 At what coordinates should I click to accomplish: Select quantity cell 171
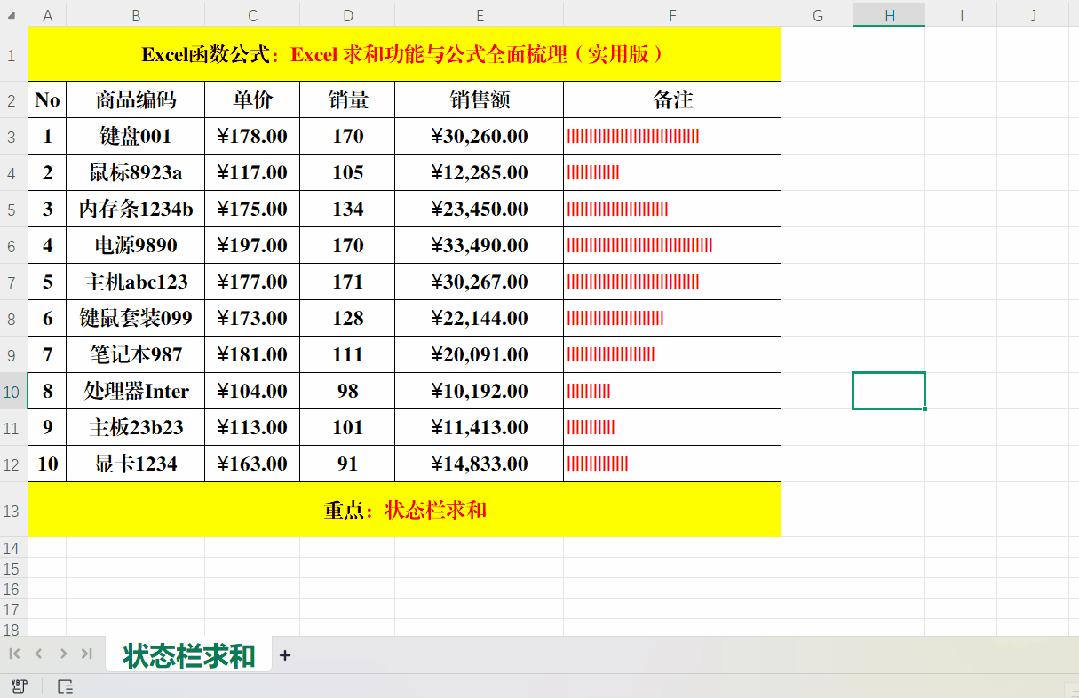348,282
